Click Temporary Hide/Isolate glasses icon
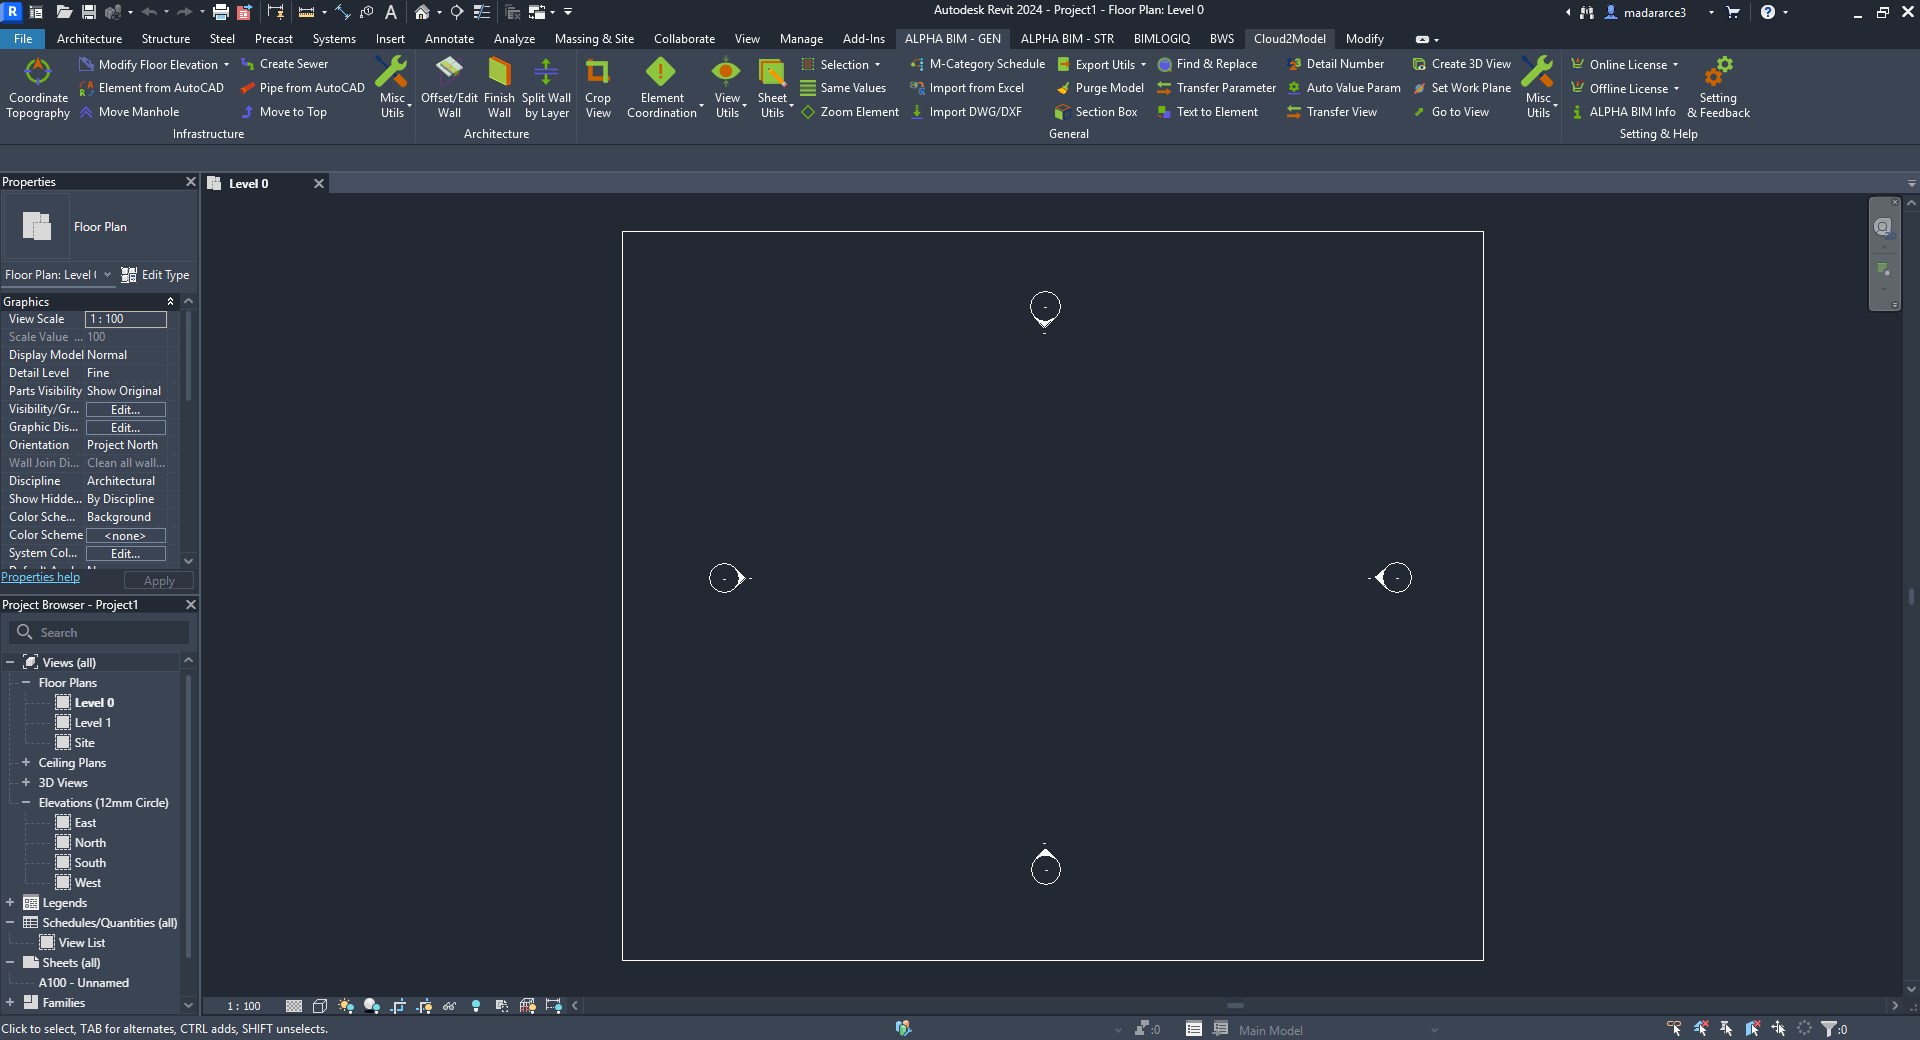The image size is (1920, 1040). coord(450,1006)
